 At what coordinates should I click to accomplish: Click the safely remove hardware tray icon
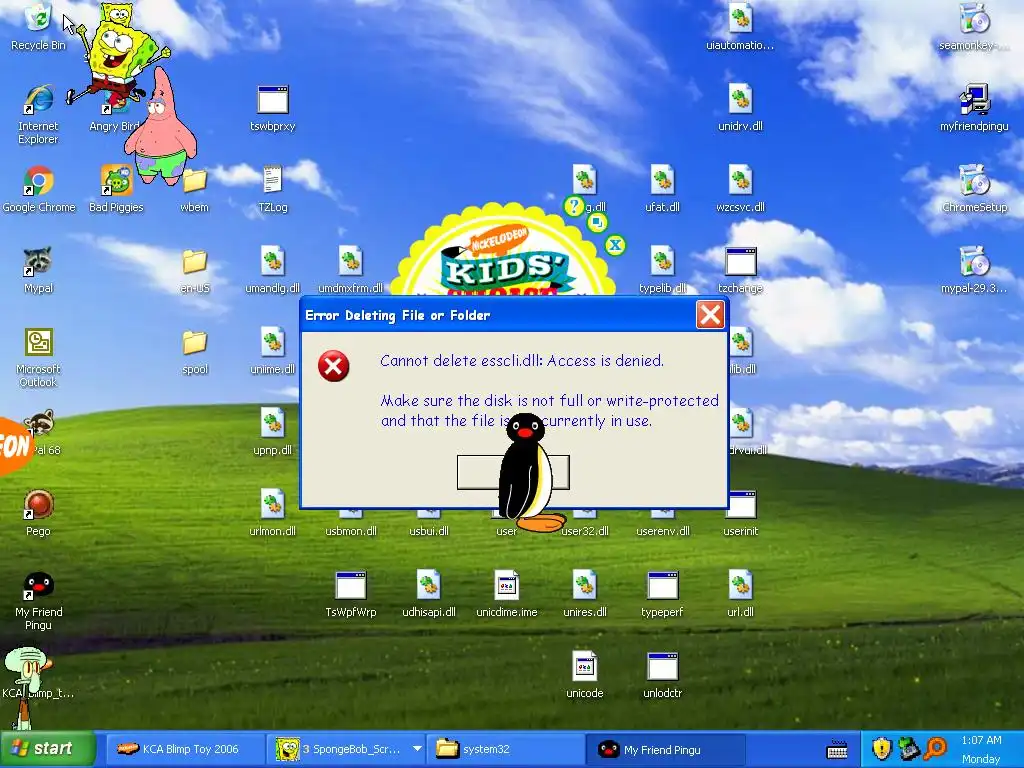coord(909,748)
